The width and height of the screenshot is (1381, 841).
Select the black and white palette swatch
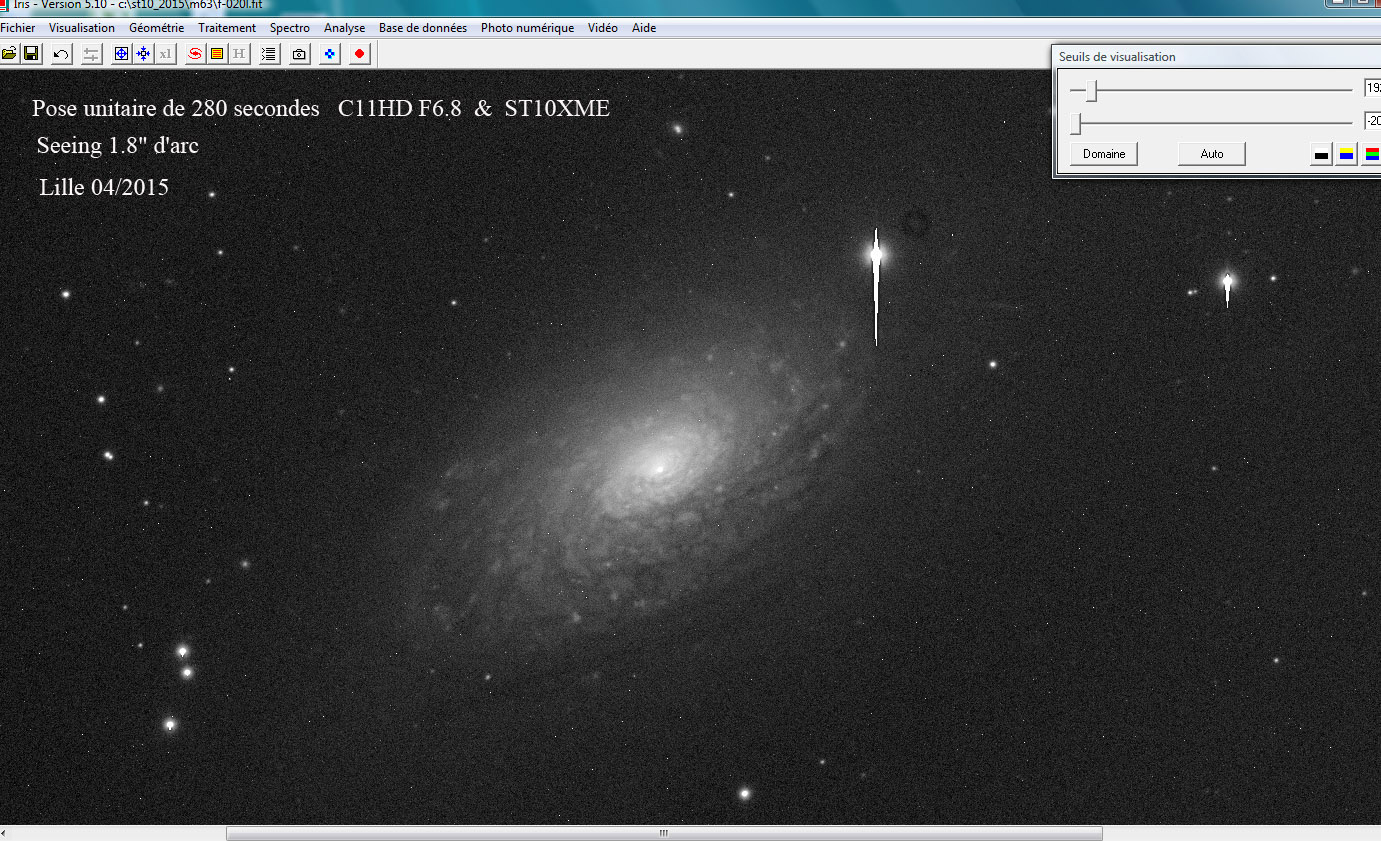click(1321, 154)
